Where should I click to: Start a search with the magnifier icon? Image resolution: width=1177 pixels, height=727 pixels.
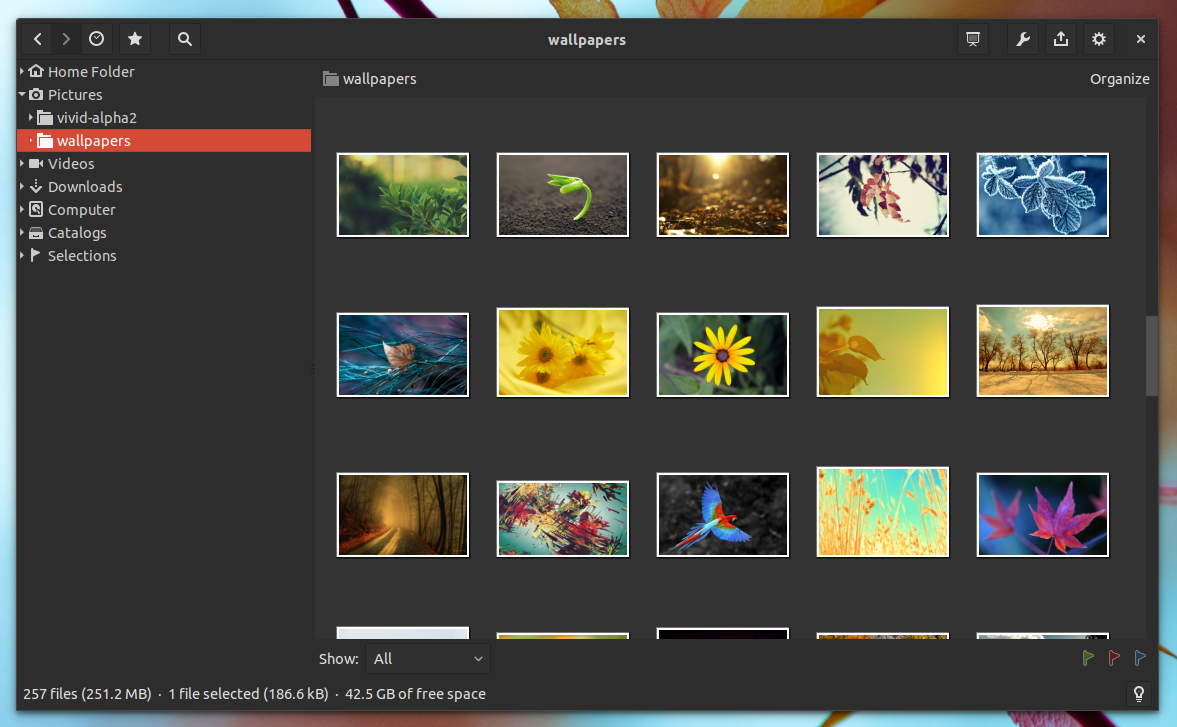point(184,39)
